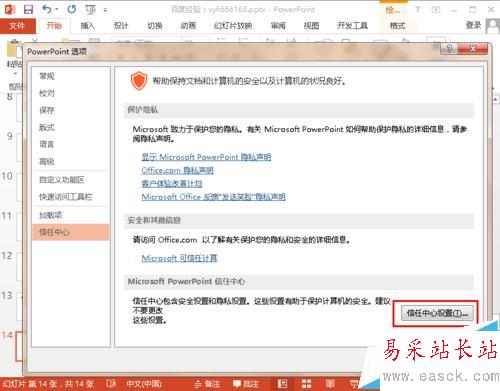Click the PowerPoint application logo icon

(10, 9)
